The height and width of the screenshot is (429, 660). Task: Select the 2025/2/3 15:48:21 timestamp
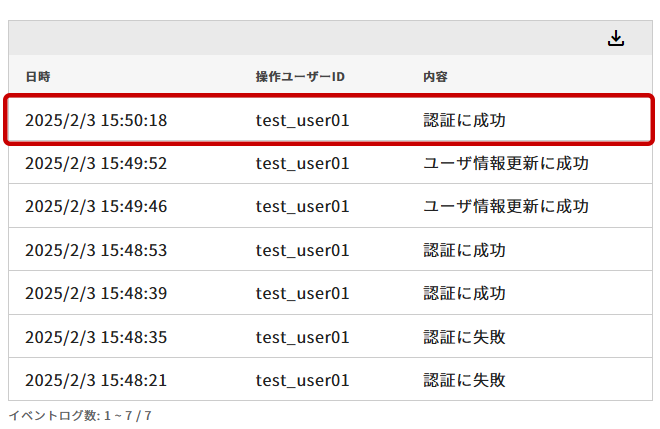pos(96,380)
